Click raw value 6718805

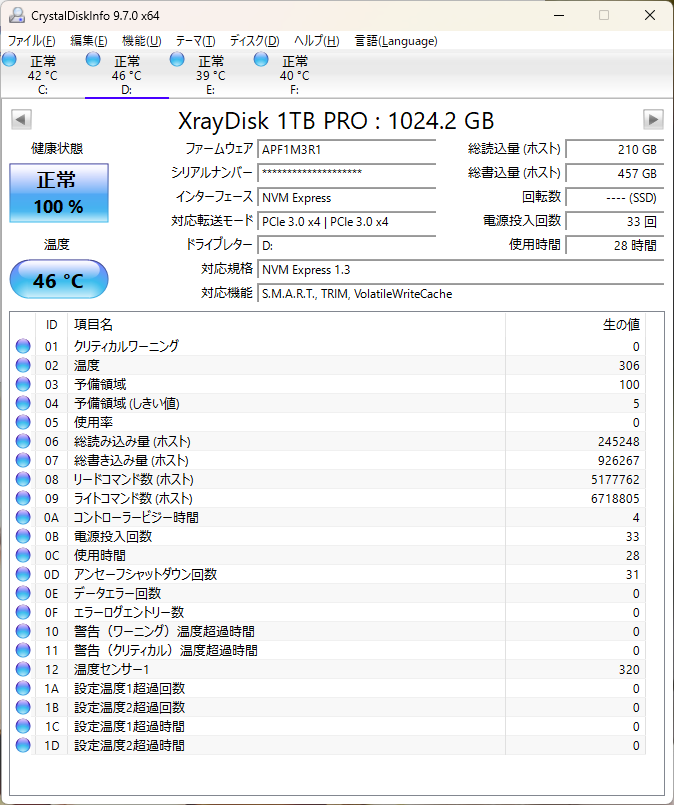click(x=615, y=499)
